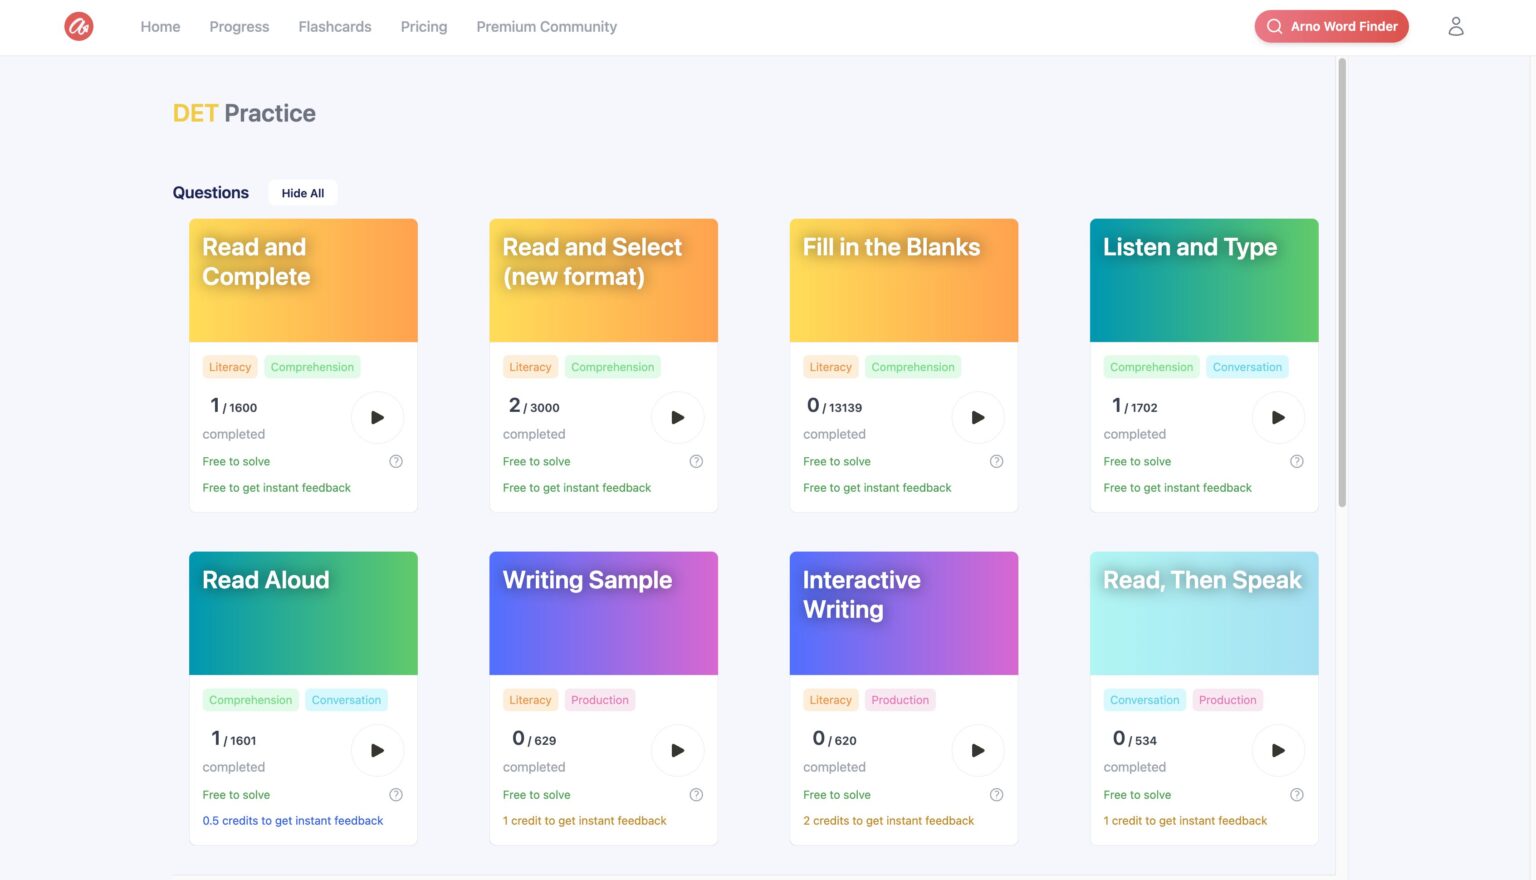Open help tooltip on Interactive Writing card
Viewport: 1536px width, 880px height.
coord(996,794)
